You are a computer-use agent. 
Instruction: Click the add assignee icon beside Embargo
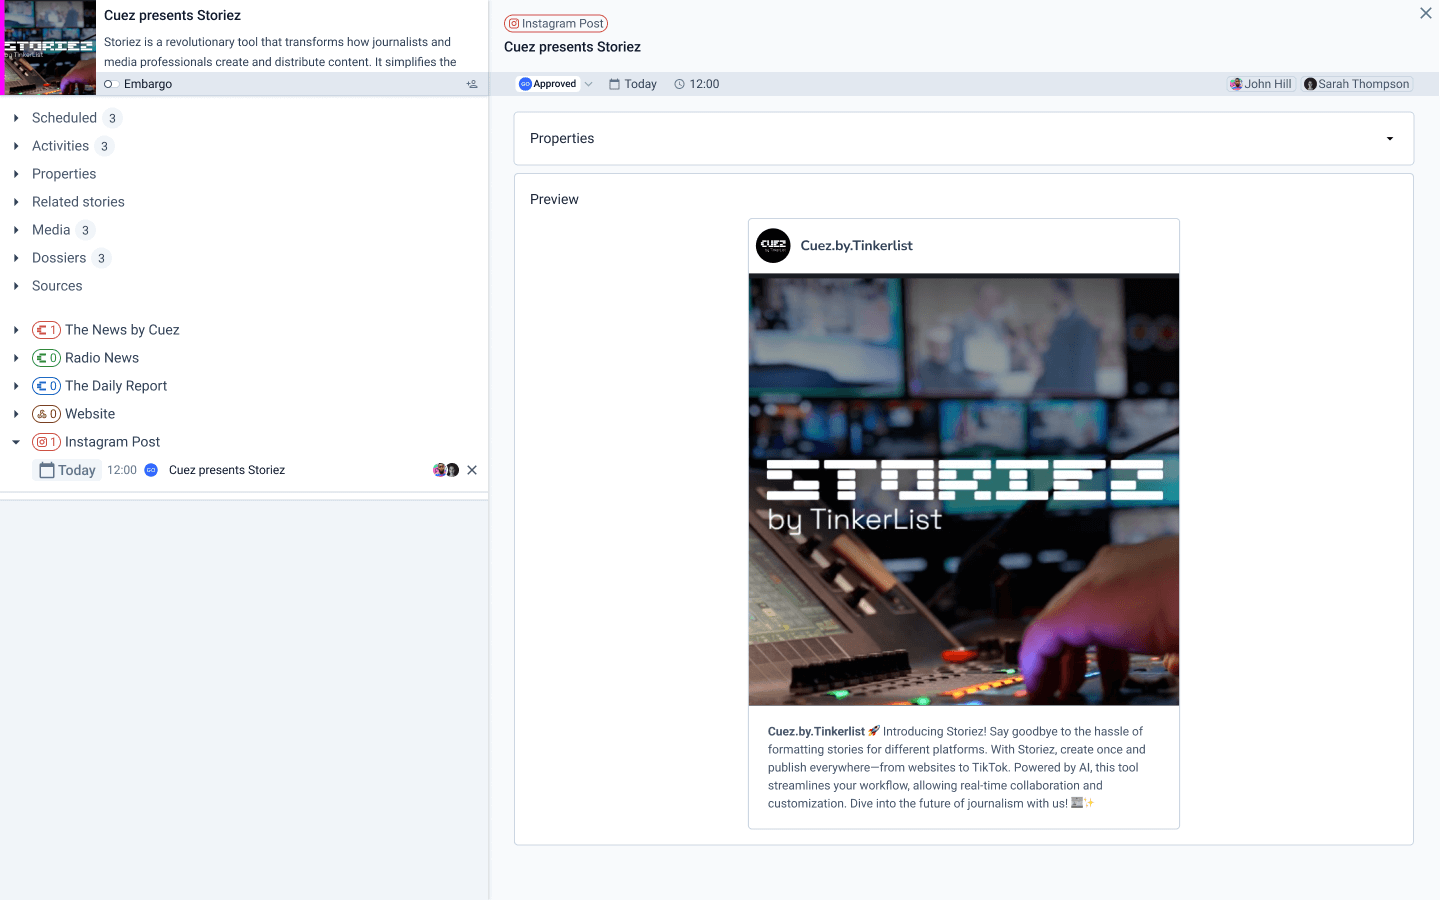coord(472,84)
